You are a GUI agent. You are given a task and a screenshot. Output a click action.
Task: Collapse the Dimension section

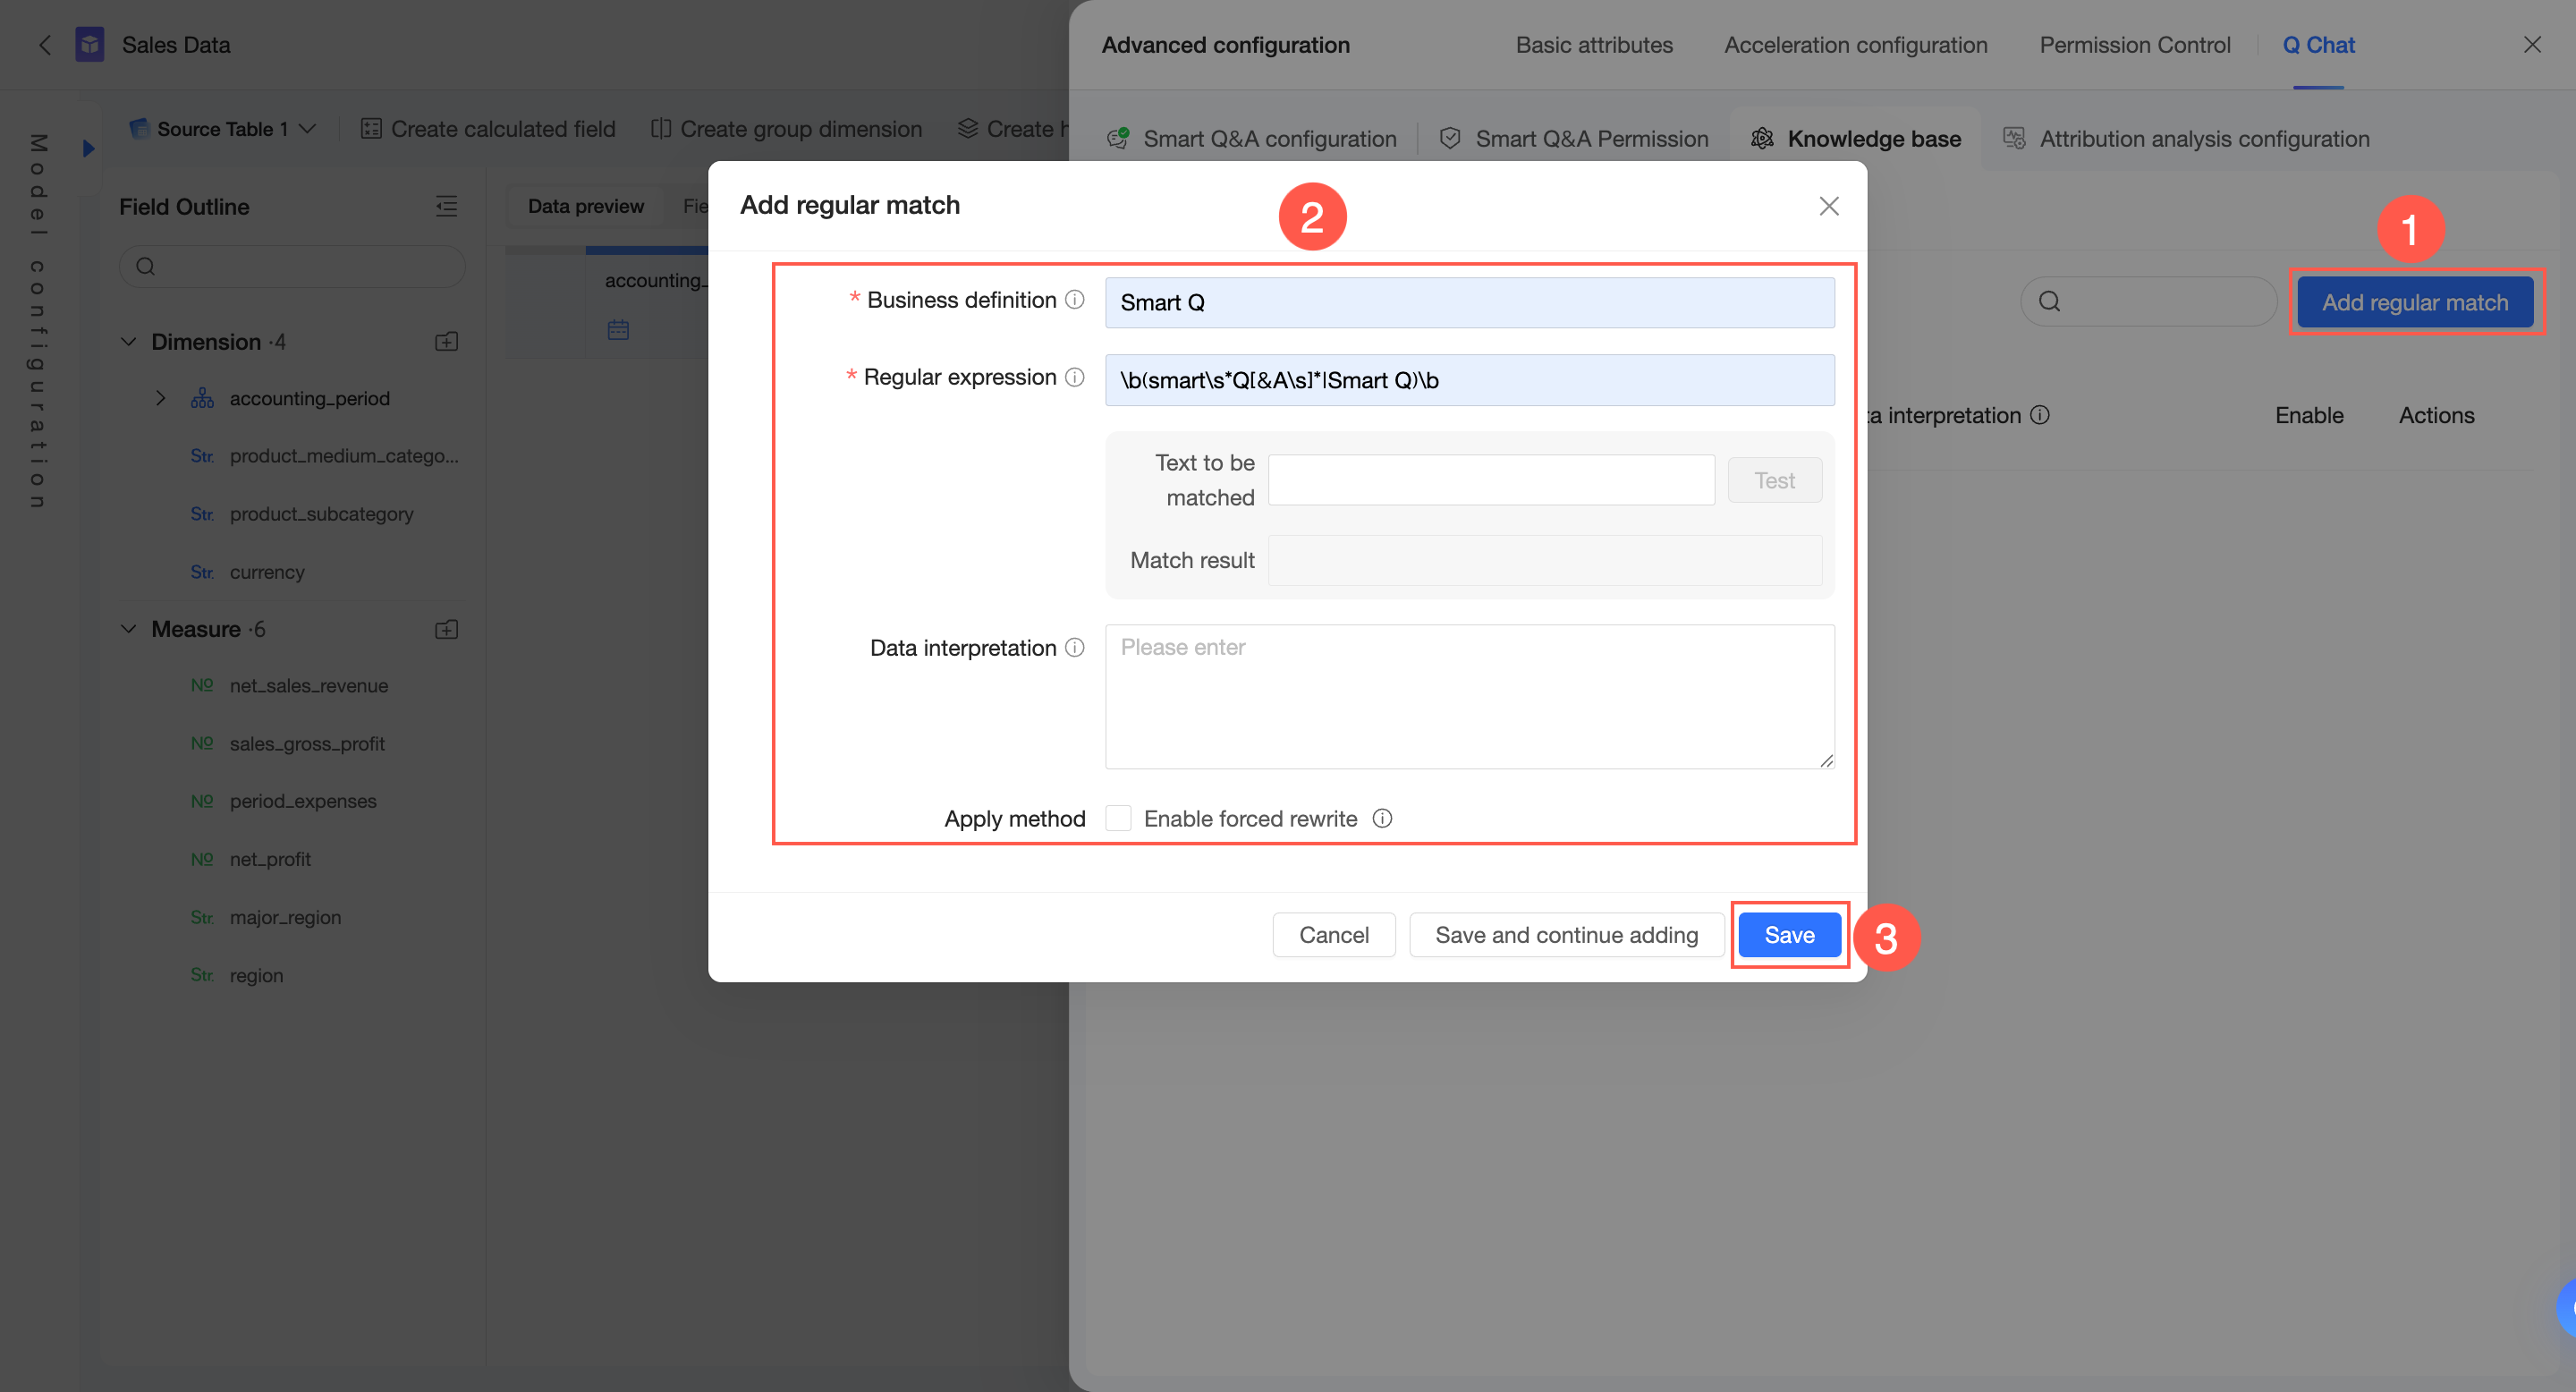coord(129,342)
